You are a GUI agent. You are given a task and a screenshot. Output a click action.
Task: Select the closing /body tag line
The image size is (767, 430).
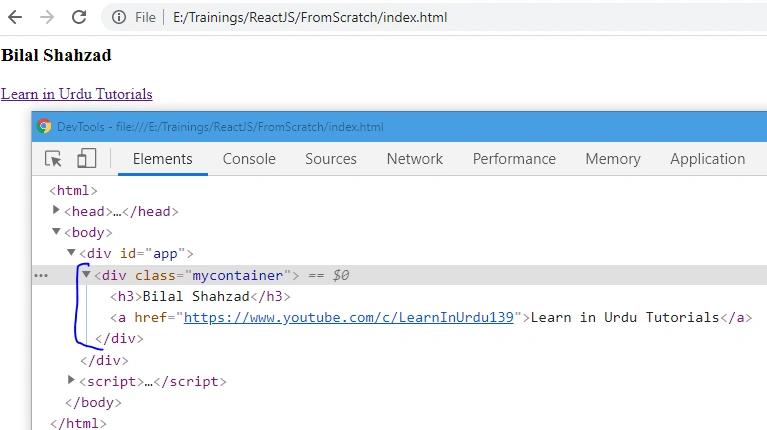point(93,403)
